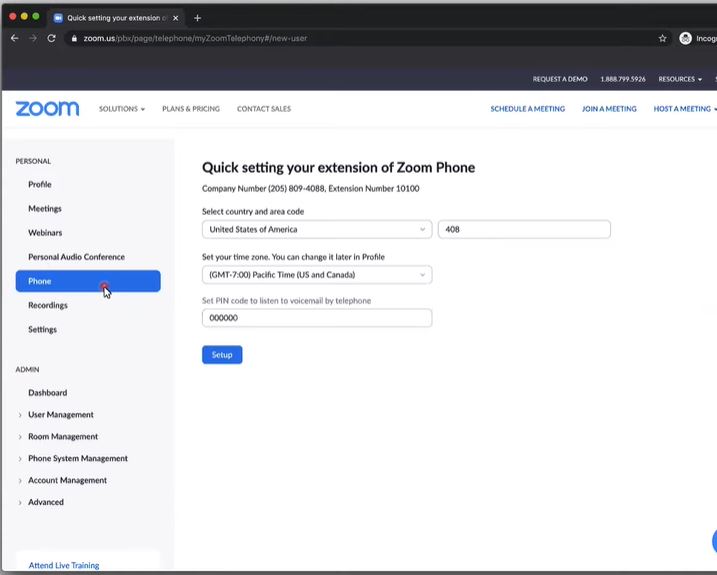Open Contact Sales page
This screenshot has height=575, width=717.
point(264,109)
